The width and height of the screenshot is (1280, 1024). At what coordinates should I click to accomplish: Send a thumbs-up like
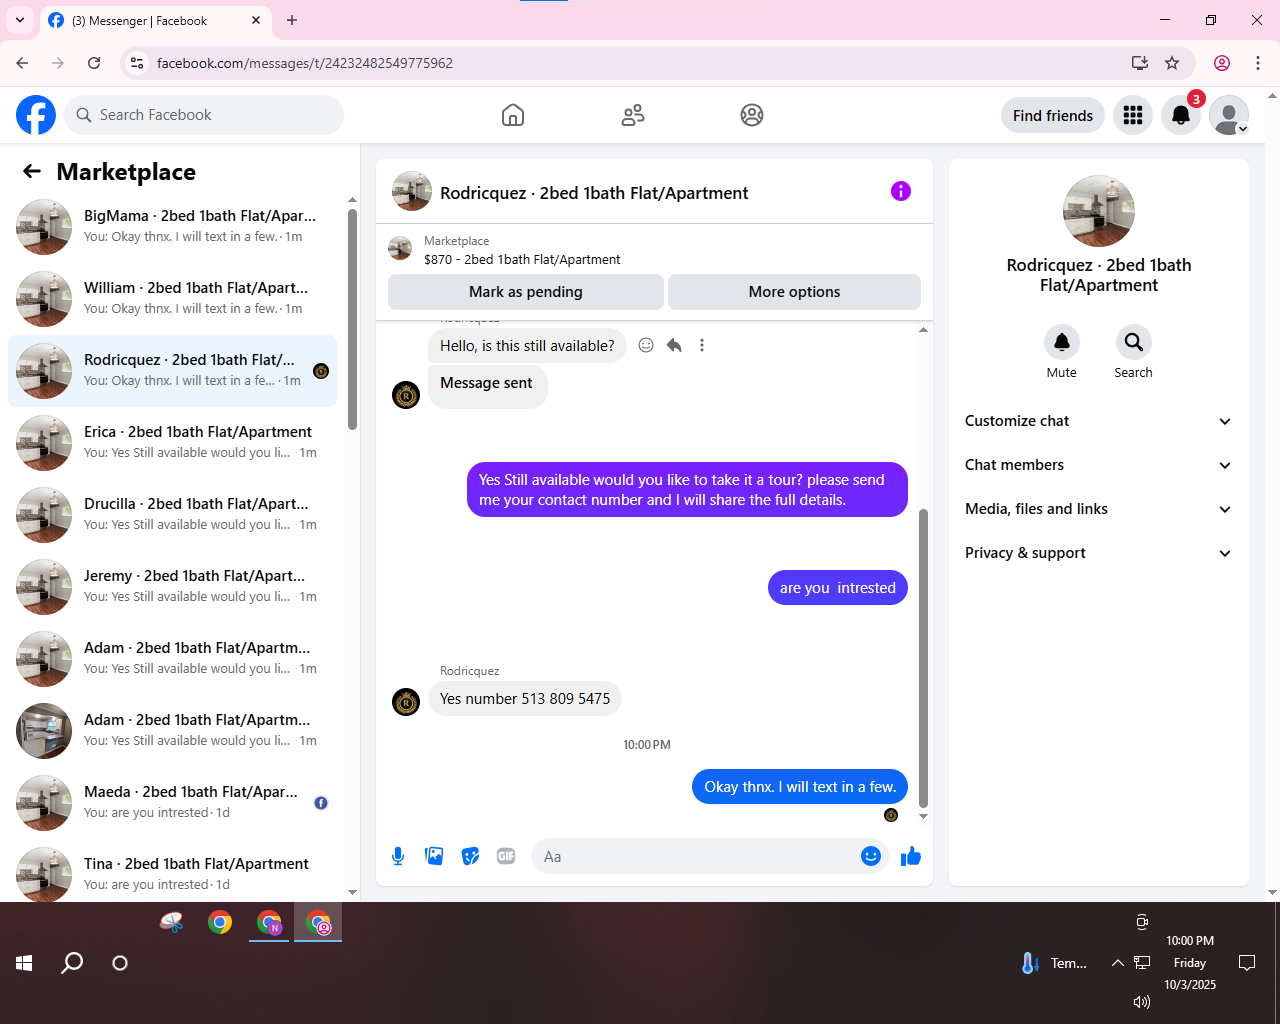911,856
